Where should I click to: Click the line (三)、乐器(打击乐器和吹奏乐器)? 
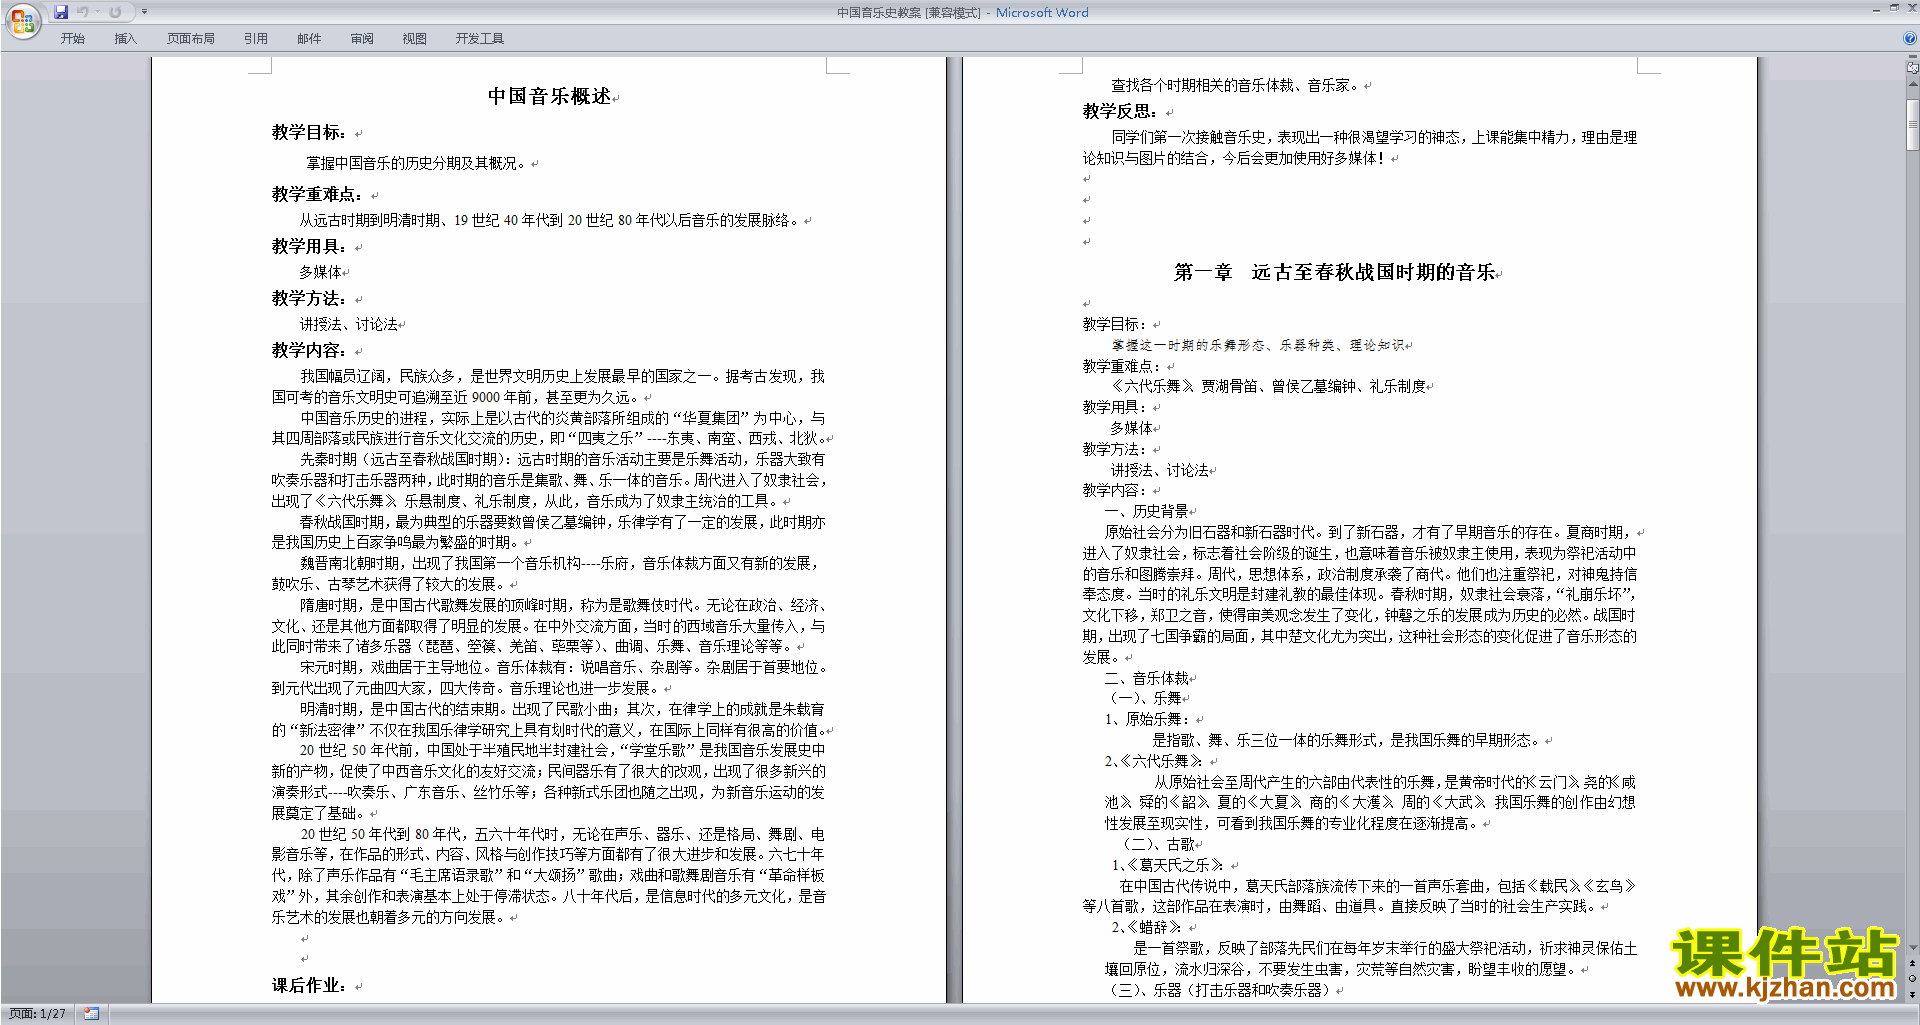click(x=1221, y=990)
